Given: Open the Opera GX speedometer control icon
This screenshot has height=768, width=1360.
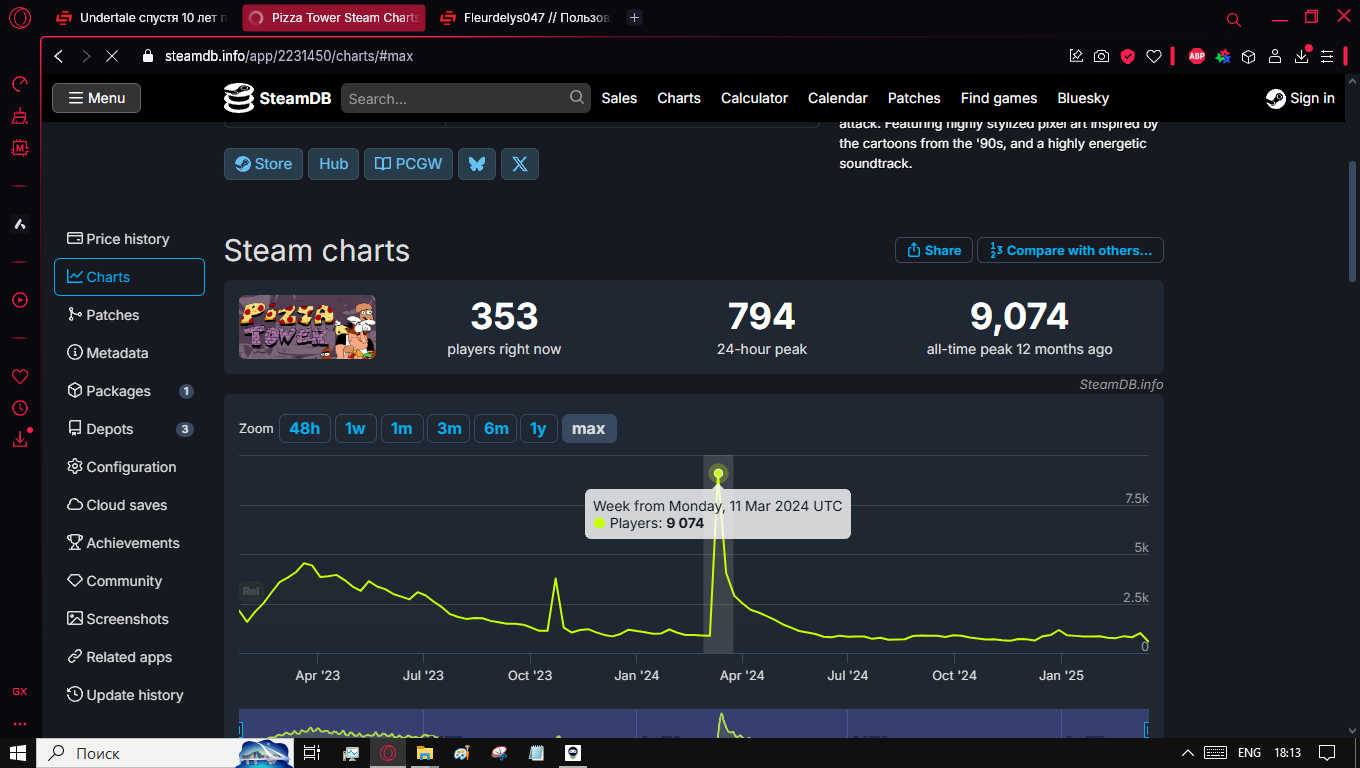Looking at the screenshot, I should pyautogui.click(x=20, y=85).
